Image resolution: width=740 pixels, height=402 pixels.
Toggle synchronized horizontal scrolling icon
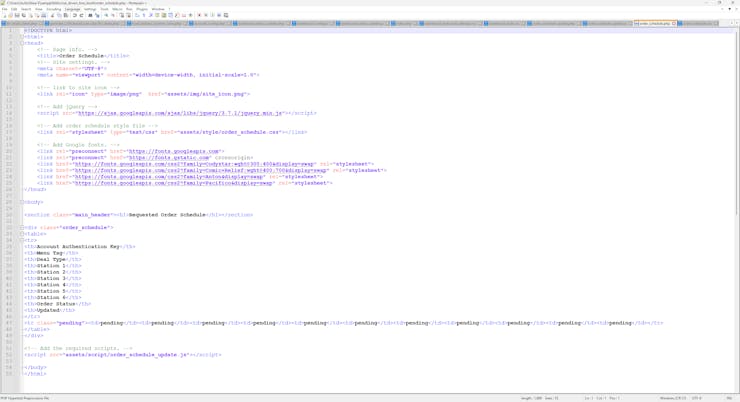coord(128,15)
